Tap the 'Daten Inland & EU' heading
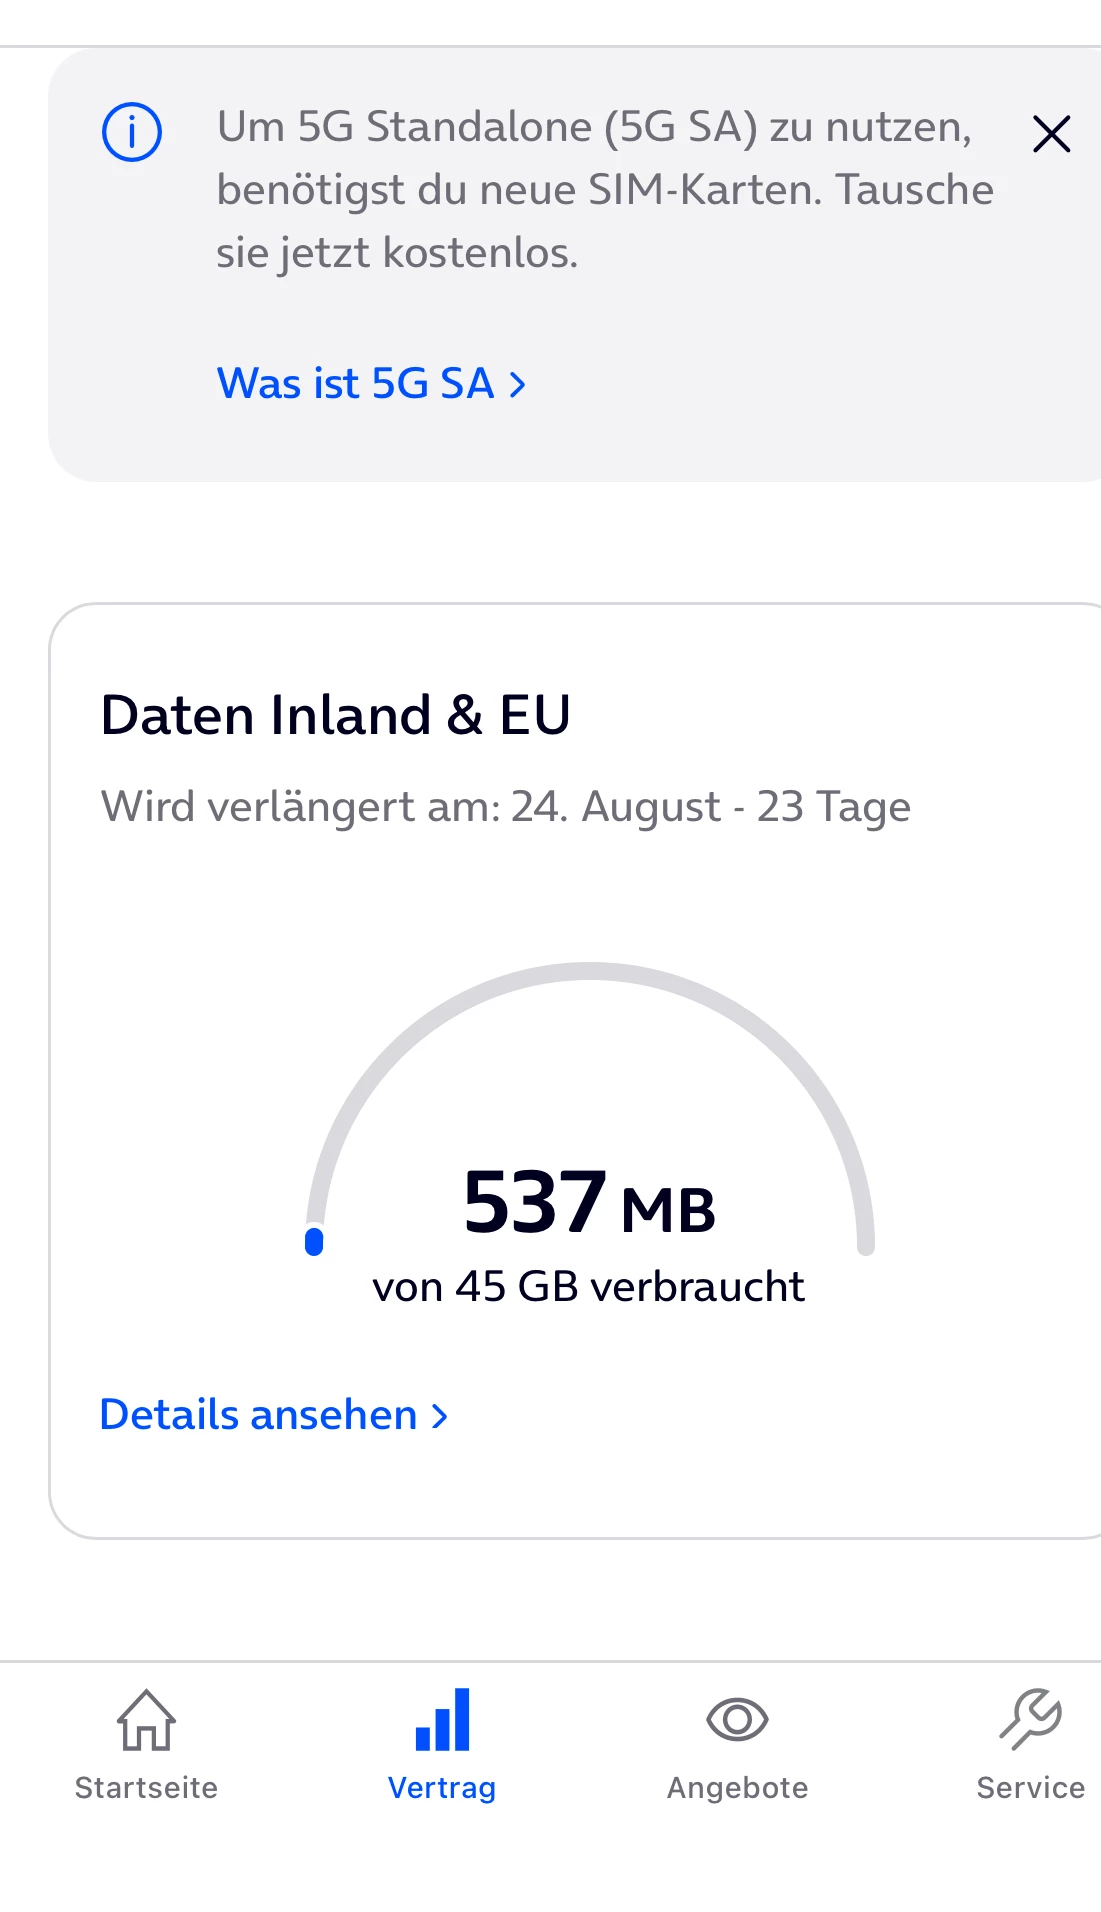The image size is (1101, 1912). point(336,716)
